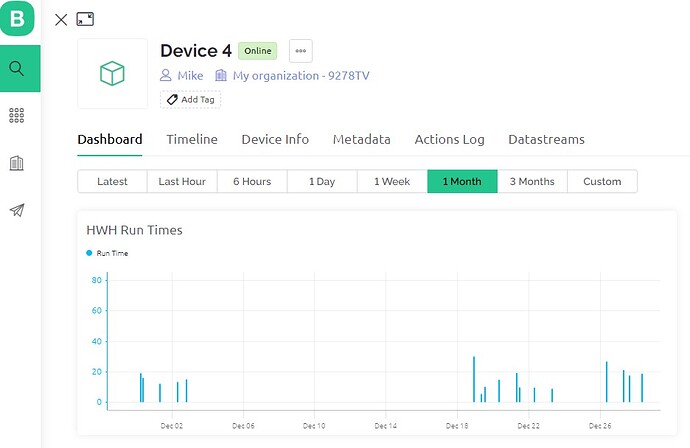This screenshot has height=448, width=690.
Task: Click the Device 4 title
Action: [x=196, y=51]
